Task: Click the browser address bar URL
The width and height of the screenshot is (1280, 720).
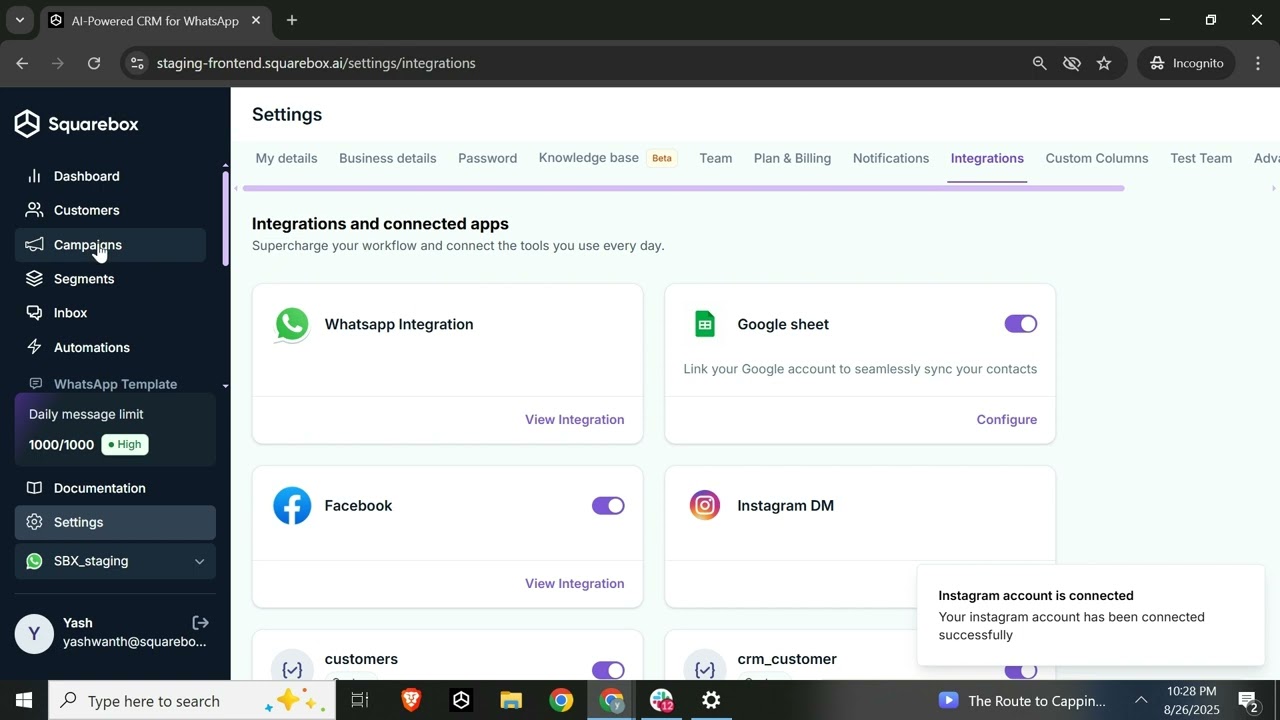Action: click(x=316, y=63)
